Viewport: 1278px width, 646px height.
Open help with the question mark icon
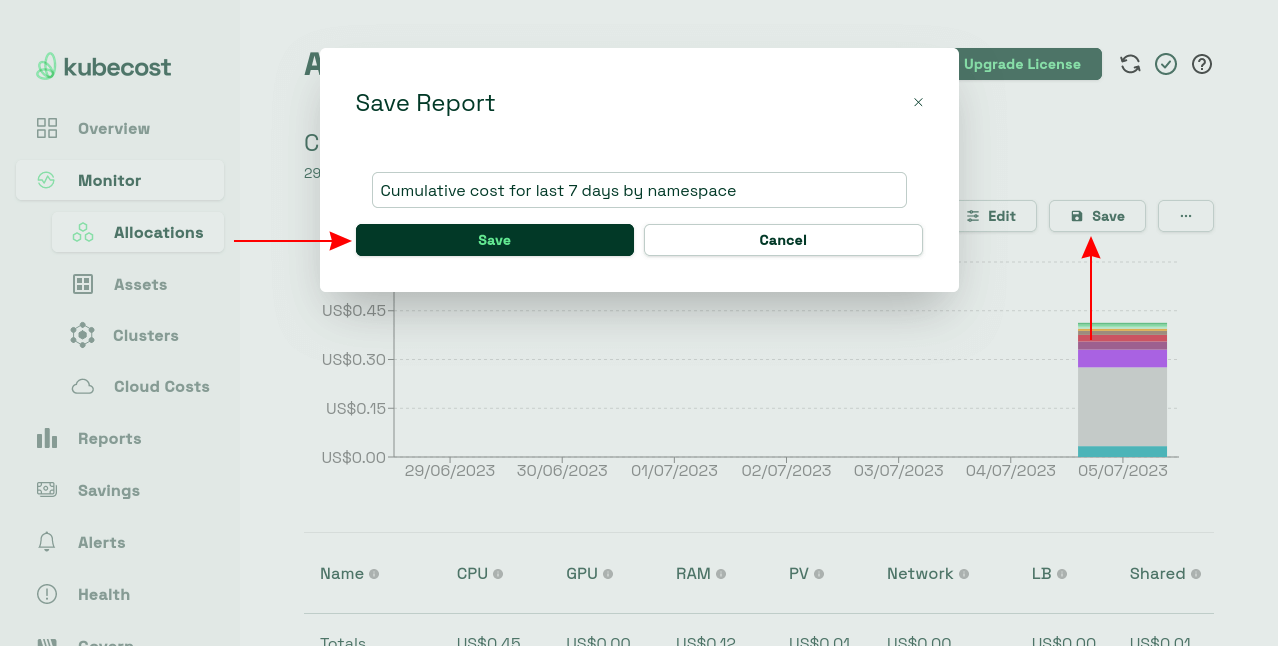1201,63
